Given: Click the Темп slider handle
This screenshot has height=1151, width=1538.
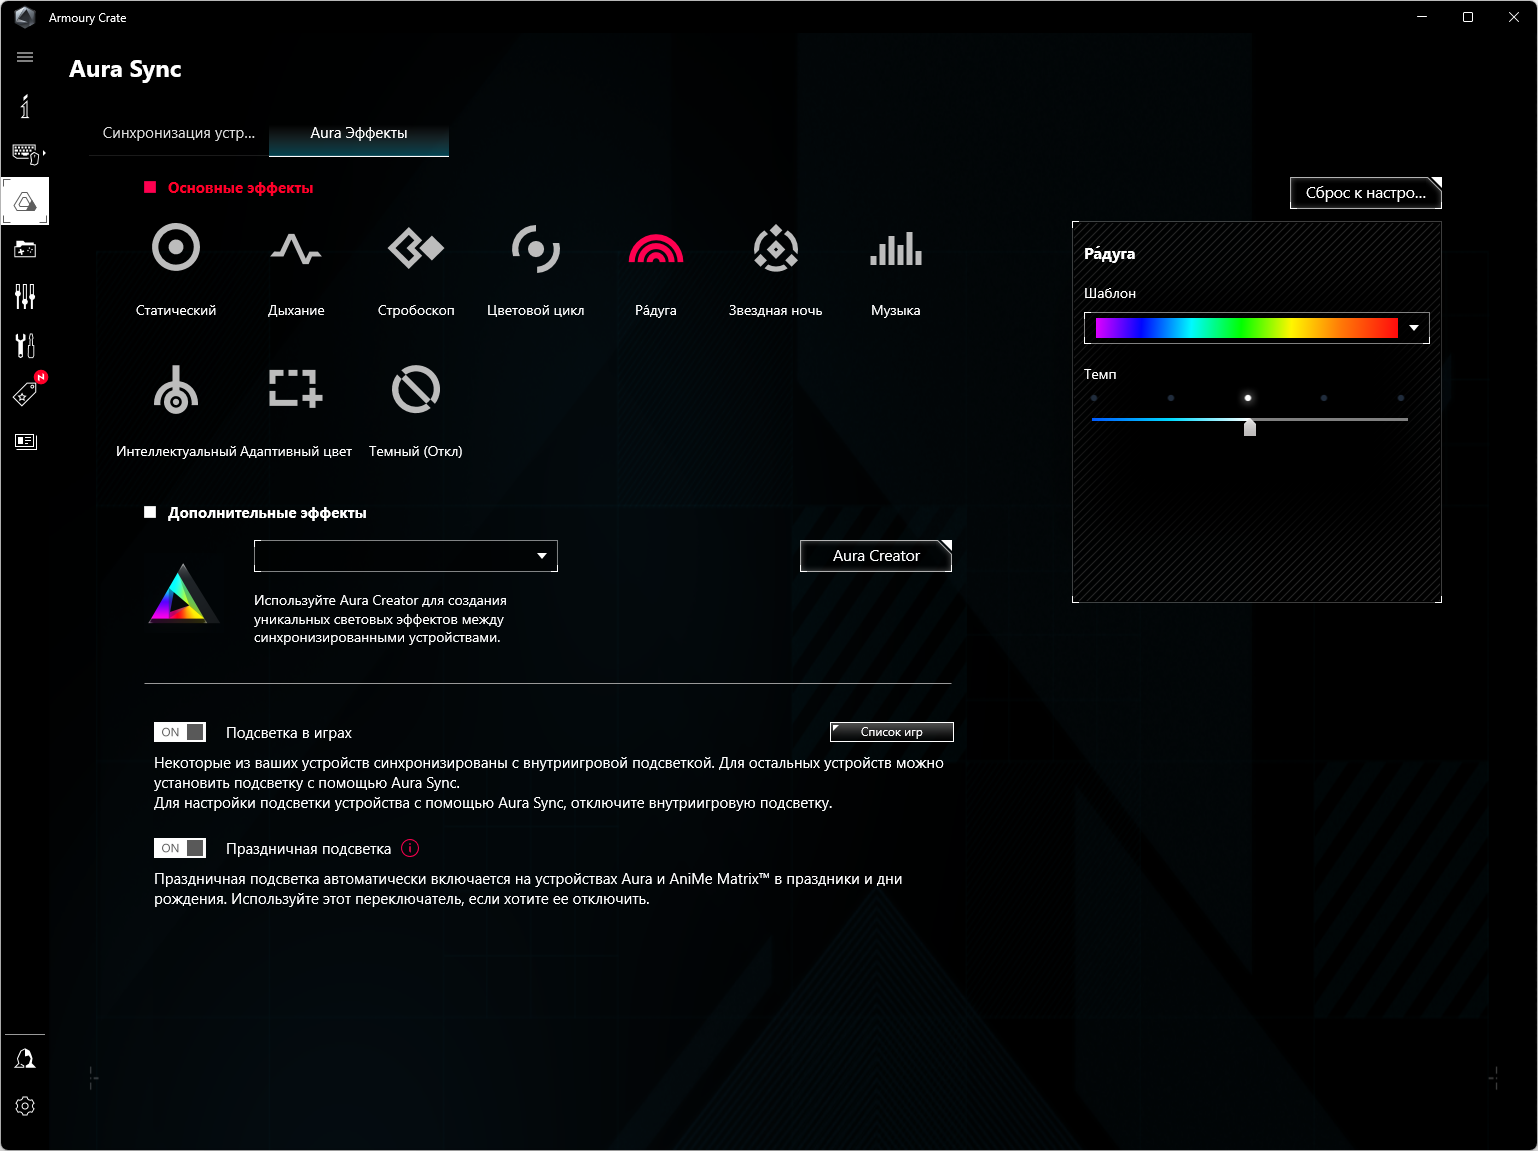Looking at the screenshot, I should pyautogui.click(x=1250, y=428).
